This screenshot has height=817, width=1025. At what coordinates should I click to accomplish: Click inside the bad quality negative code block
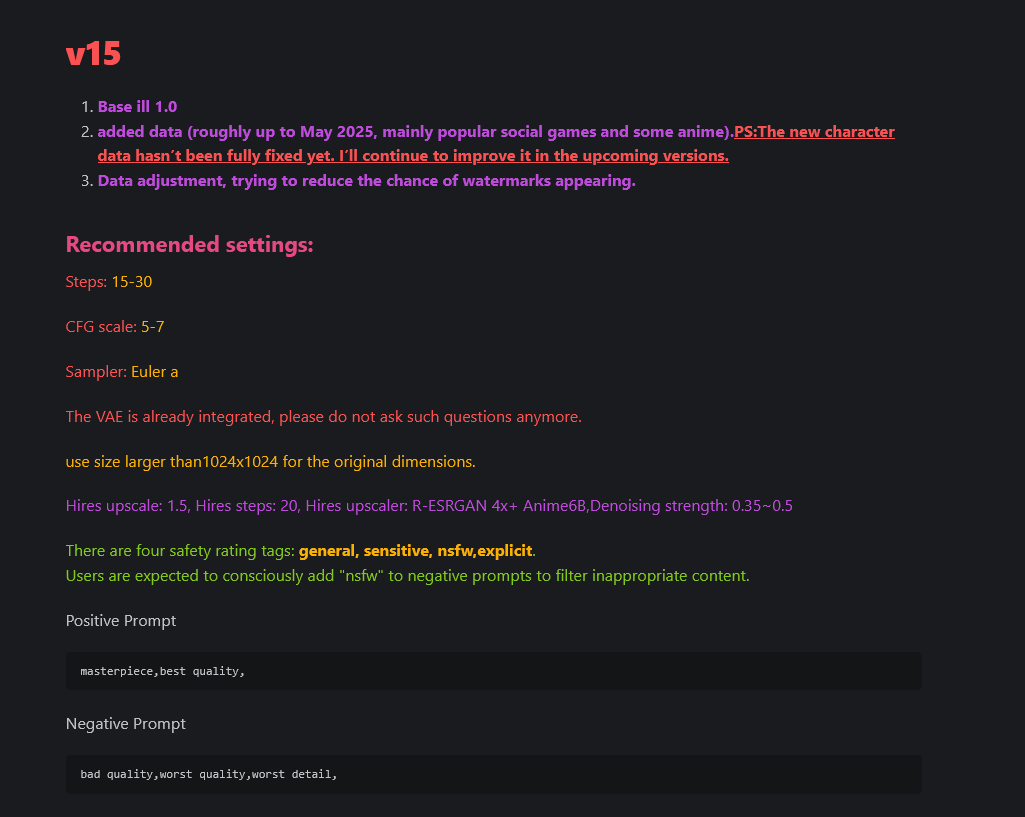pos(494,775)
